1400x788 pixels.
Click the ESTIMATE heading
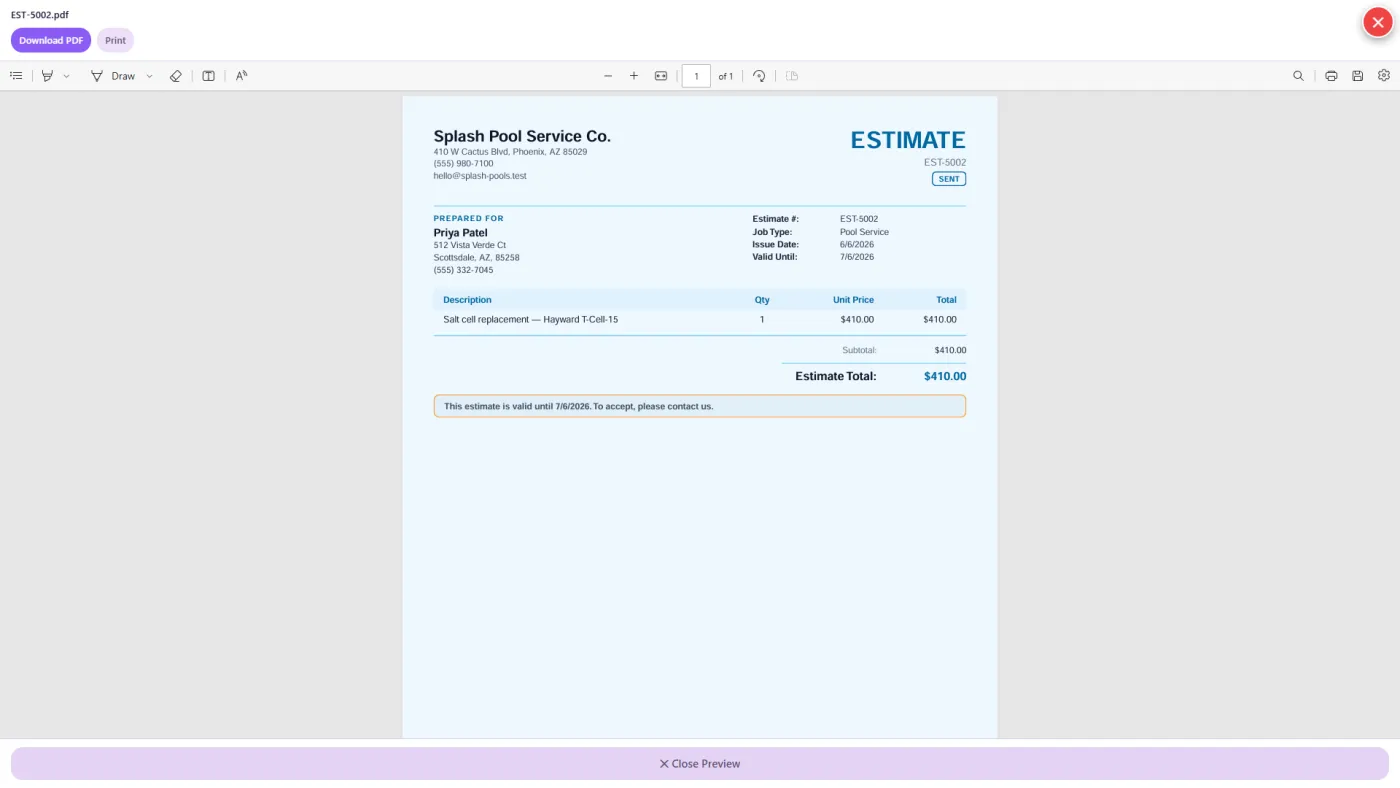pos(908,140)
